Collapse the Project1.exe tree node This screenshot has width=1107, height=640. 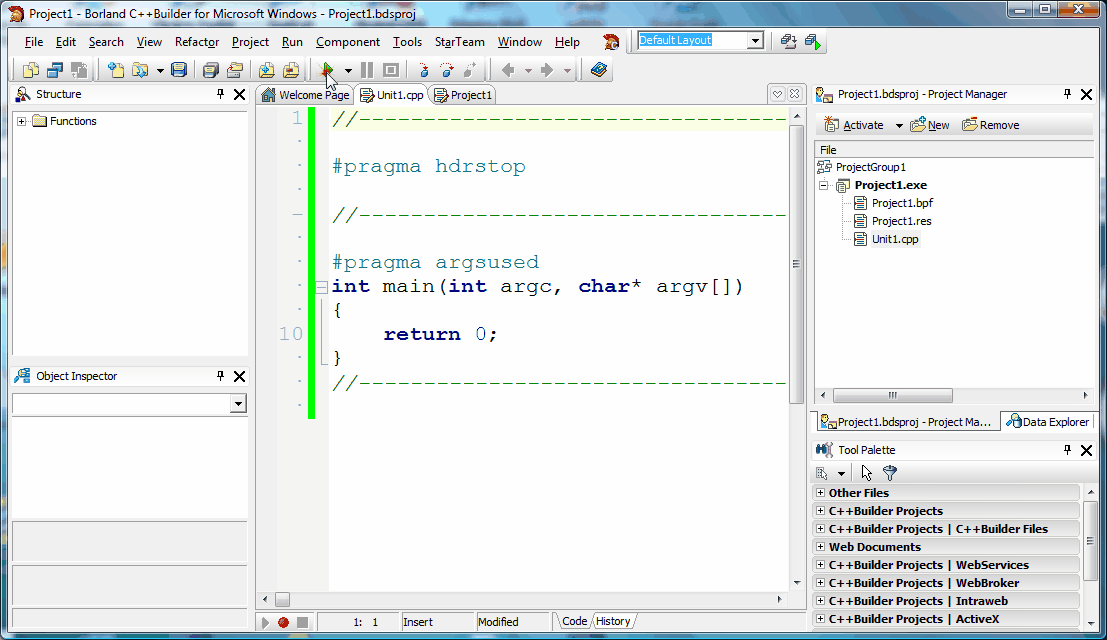pos(823,186)
